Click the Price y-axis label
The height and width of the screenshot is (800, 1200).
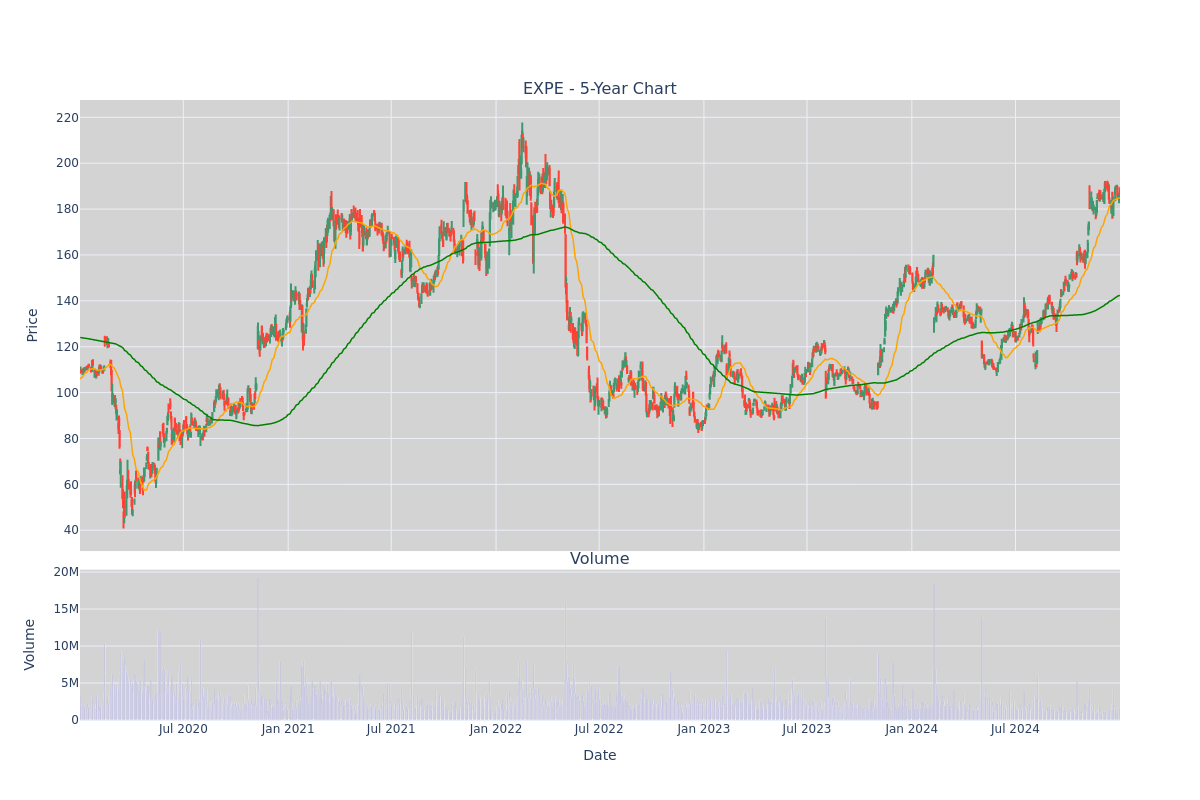pyautogui.click(x=32, y=325)
